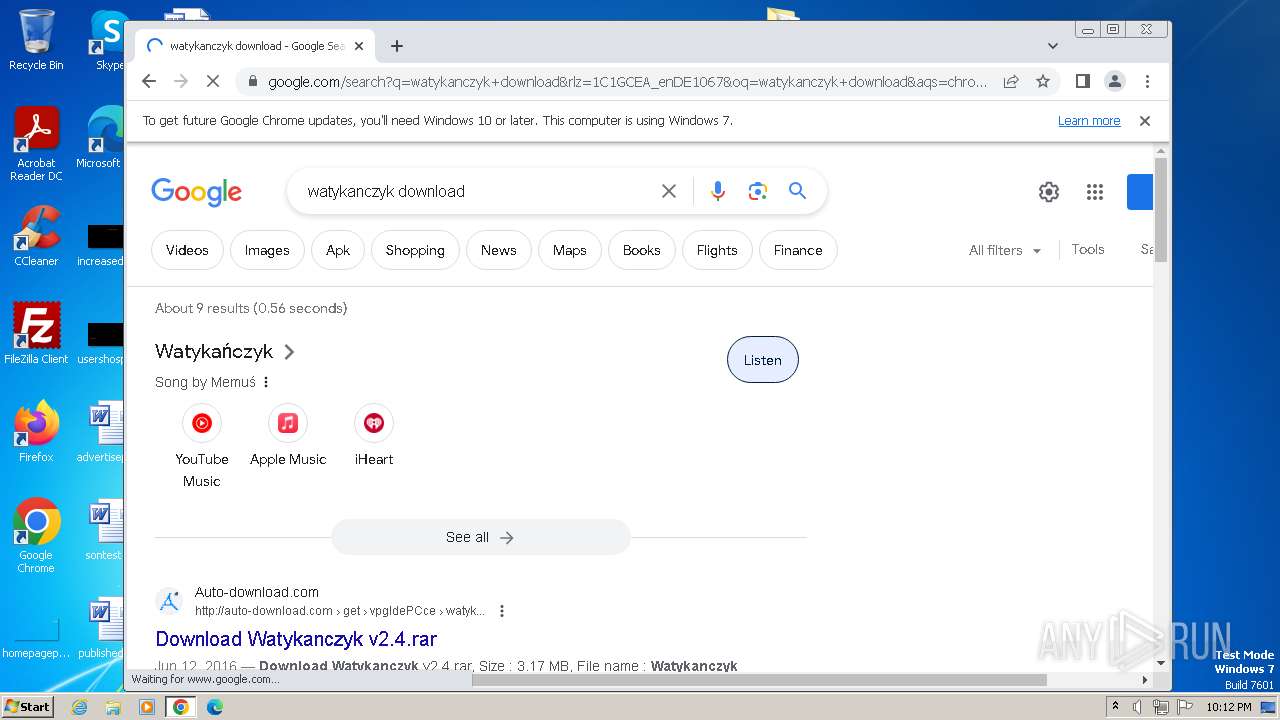Viewport: 1280px width, 720px height.
Task: Open Download Watykanczyk v2.4.rar result
Action: [296, 638]
